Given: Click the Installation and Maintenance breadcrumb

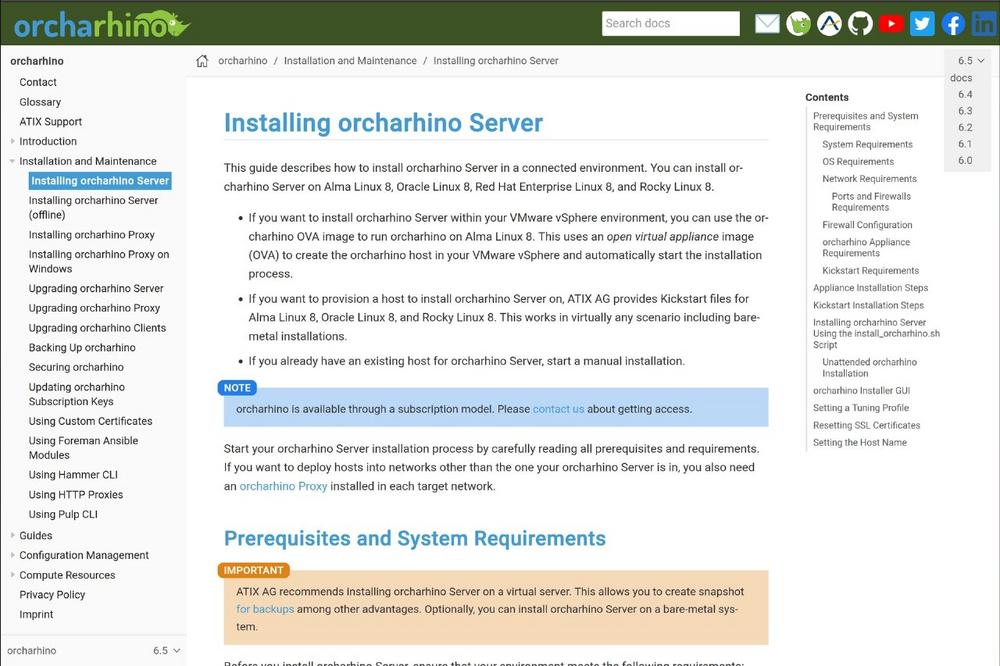Looking at the screenshot, I should click(x=350, y=61).
